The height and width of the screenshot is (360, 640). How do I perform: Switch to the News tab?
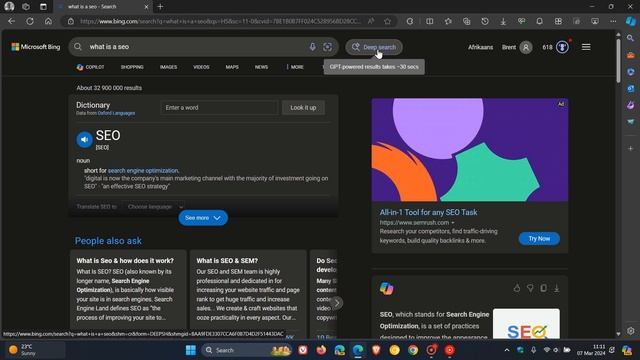(261, 67)
